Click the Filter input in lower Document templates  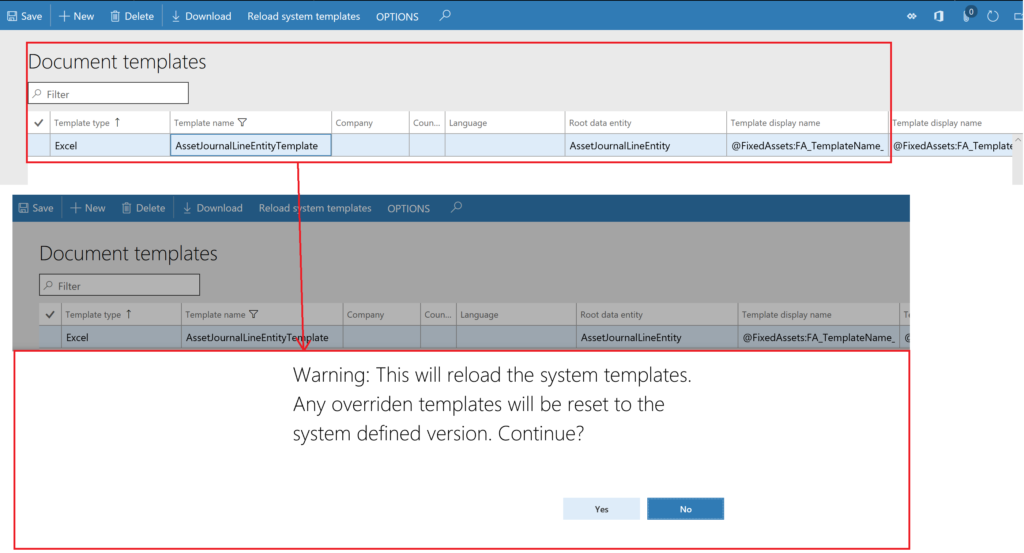coord(120,285)
